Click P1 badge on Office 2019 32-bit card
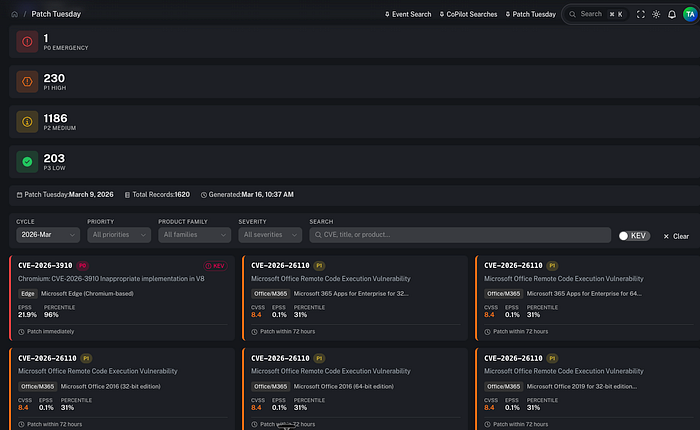 (552, 359)
